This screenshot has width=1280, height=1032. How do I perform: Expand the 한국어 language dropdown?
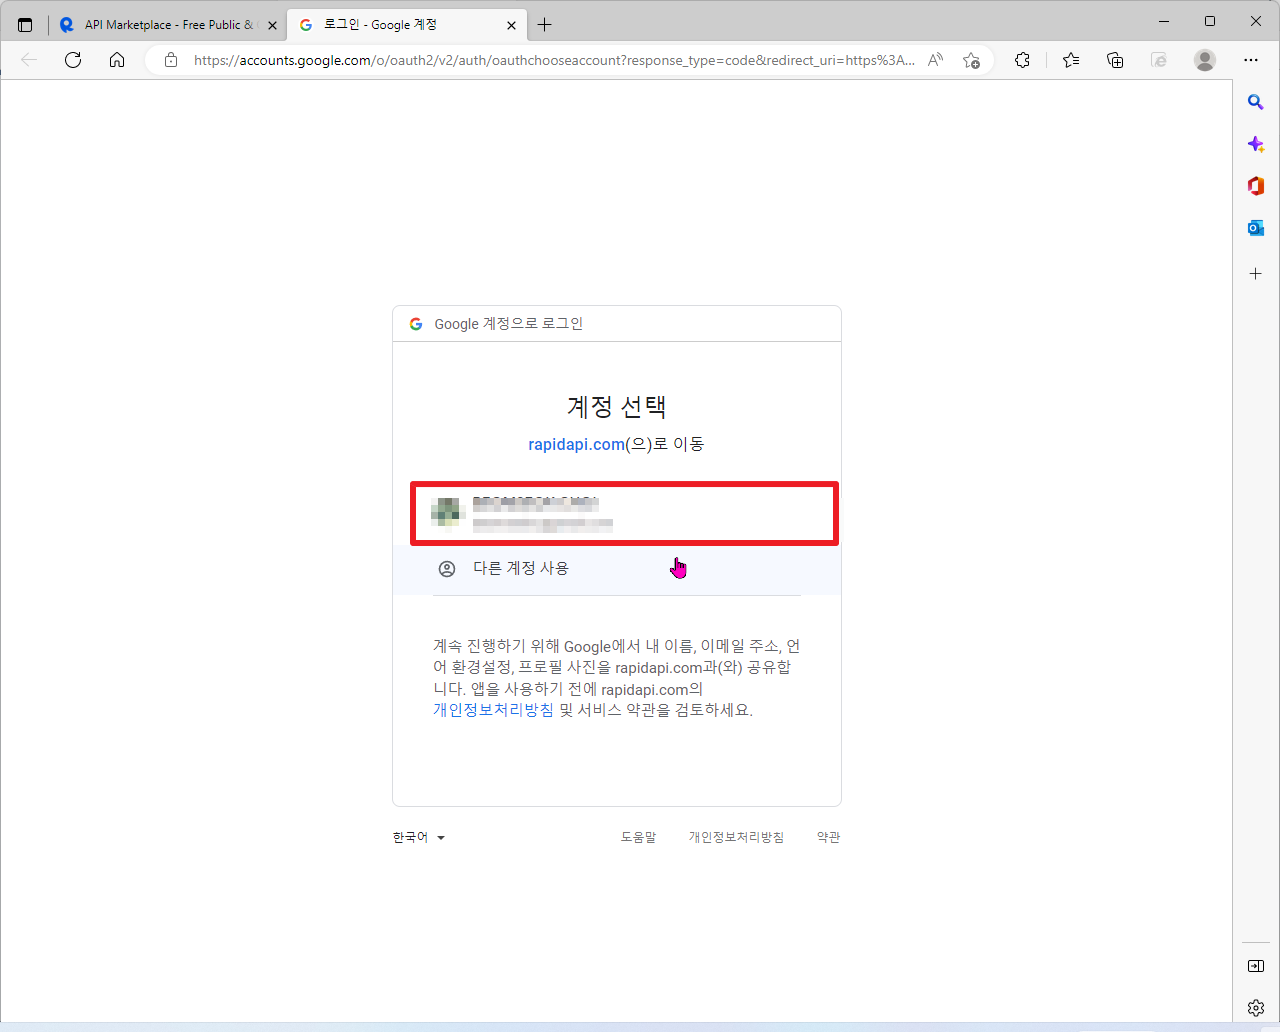(x=419, y=837)
